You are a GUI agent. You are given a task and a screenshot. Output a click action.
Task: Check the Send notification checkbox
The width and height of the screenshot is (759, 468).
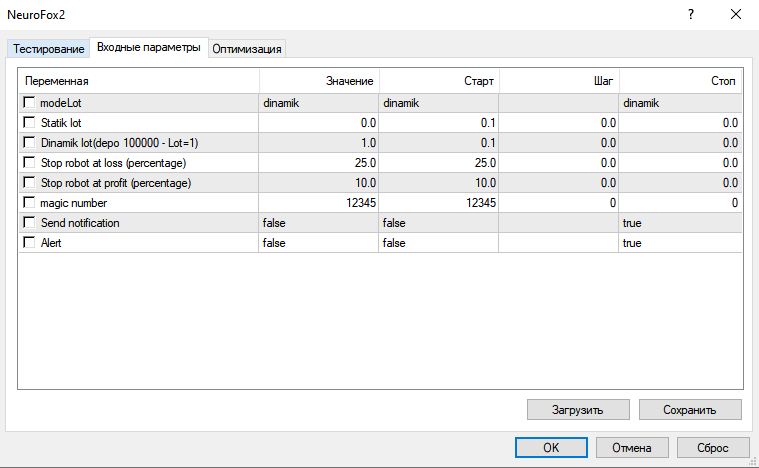[30, 222]
